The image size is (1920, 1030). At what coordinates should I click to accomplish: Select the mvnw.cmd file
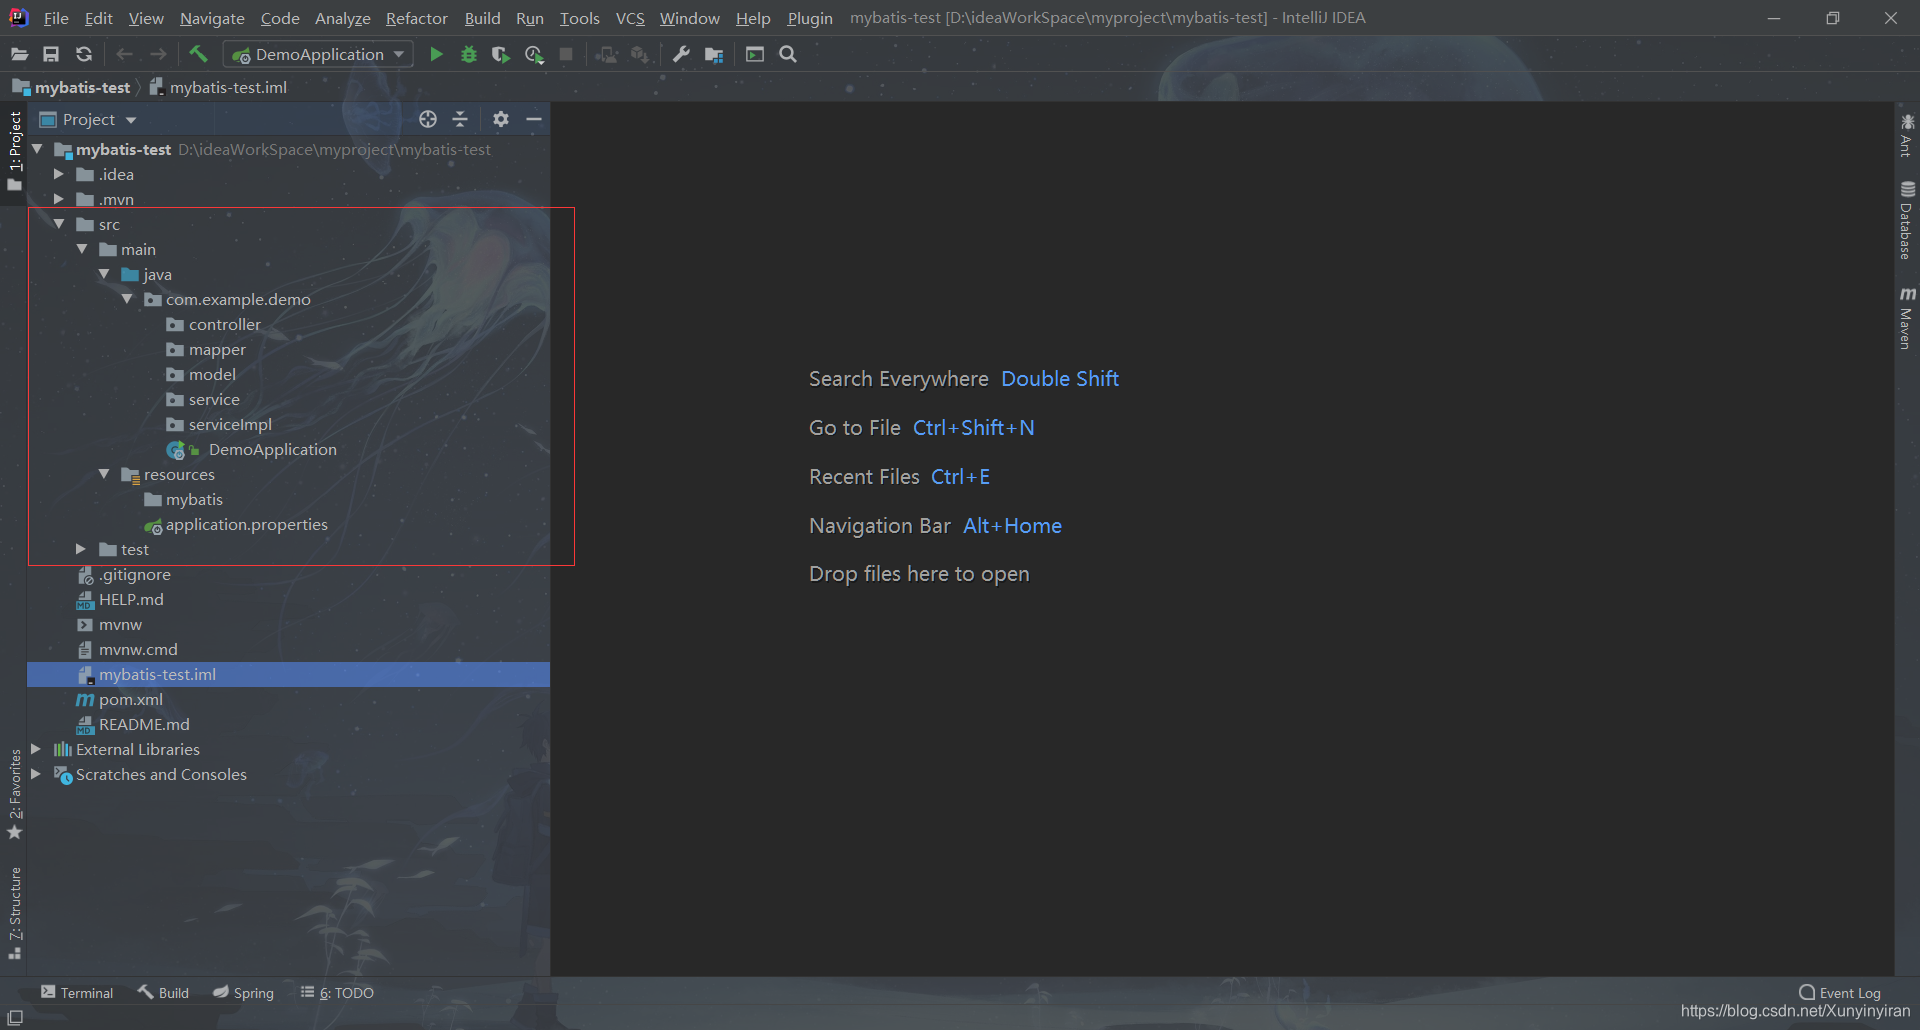tap(138, 649)
